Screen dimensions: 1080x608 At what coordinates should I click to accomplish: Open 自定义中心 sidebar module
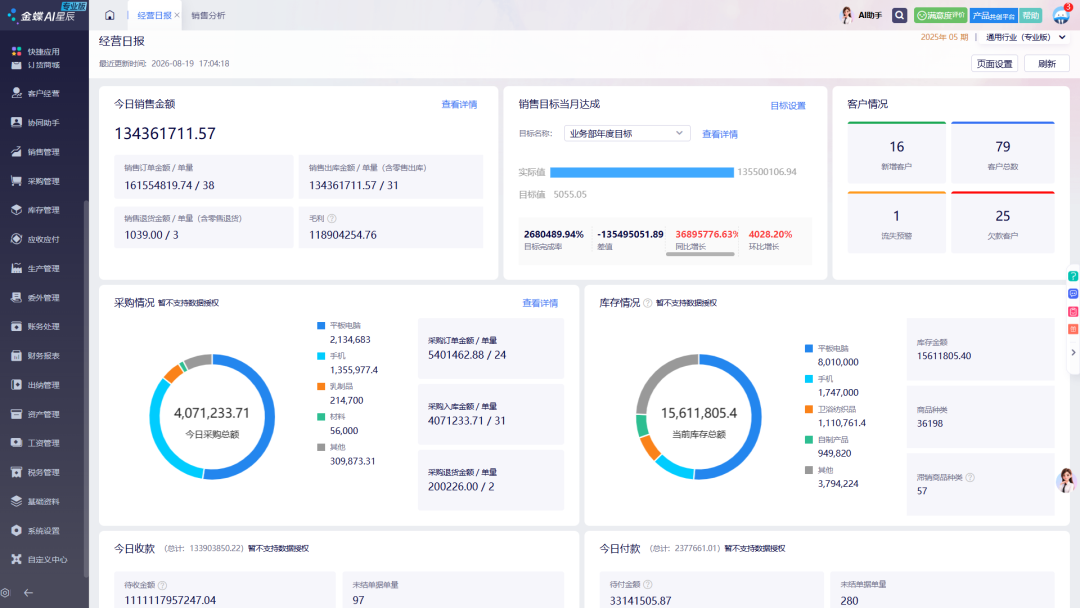[40, 560]
